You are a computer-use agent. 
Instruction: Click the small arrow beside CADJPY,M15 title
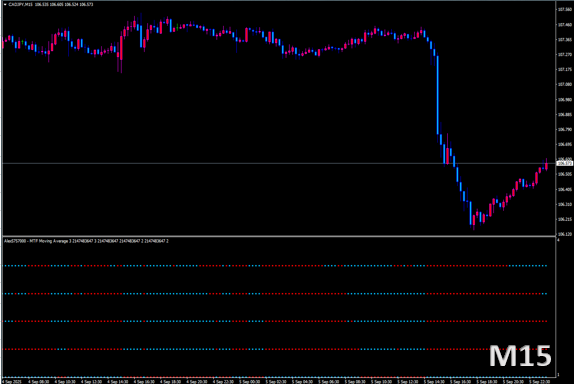(5, 4)
